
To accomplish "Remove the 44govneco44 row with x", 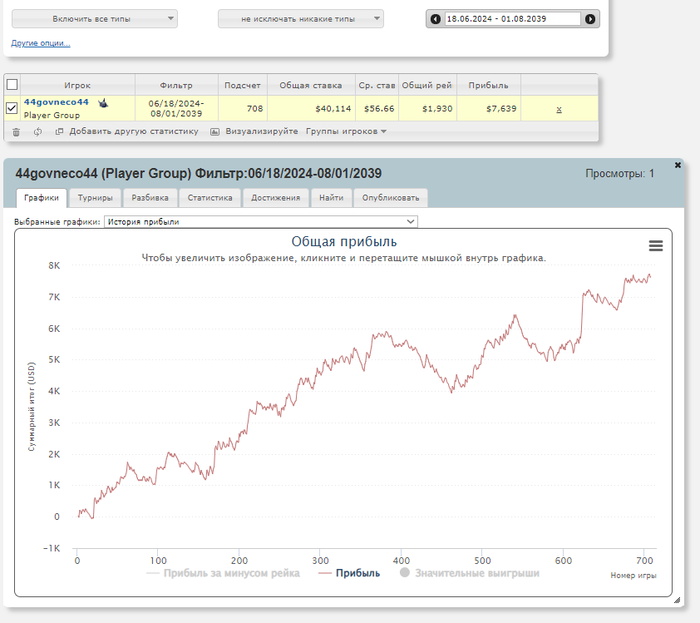I will coord(559,109).
